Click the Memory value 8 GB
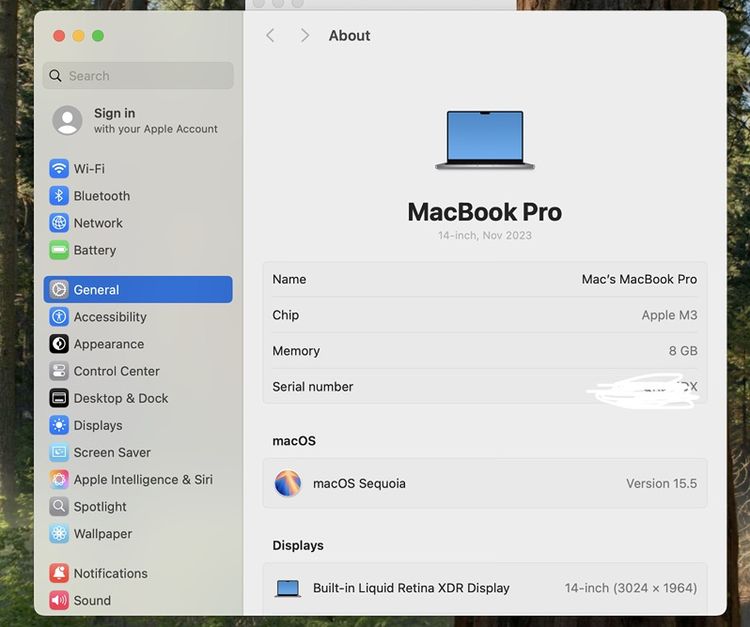The height and width of the screenshot is (627, 750). coord(683,351)
